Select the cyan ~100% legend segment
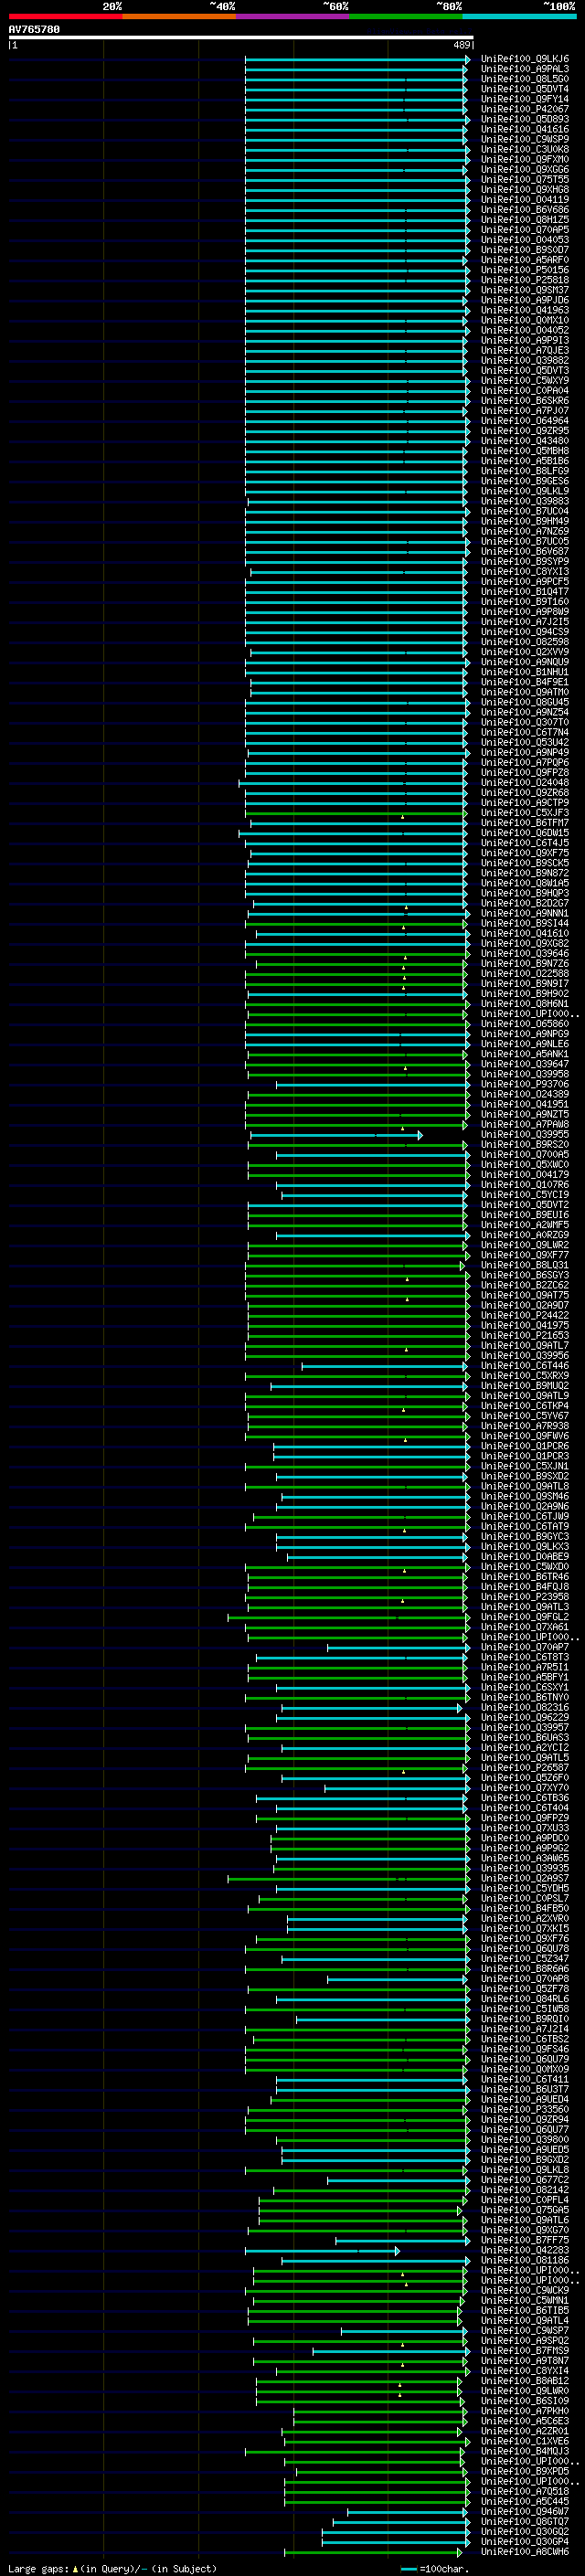 pos(520,16)
